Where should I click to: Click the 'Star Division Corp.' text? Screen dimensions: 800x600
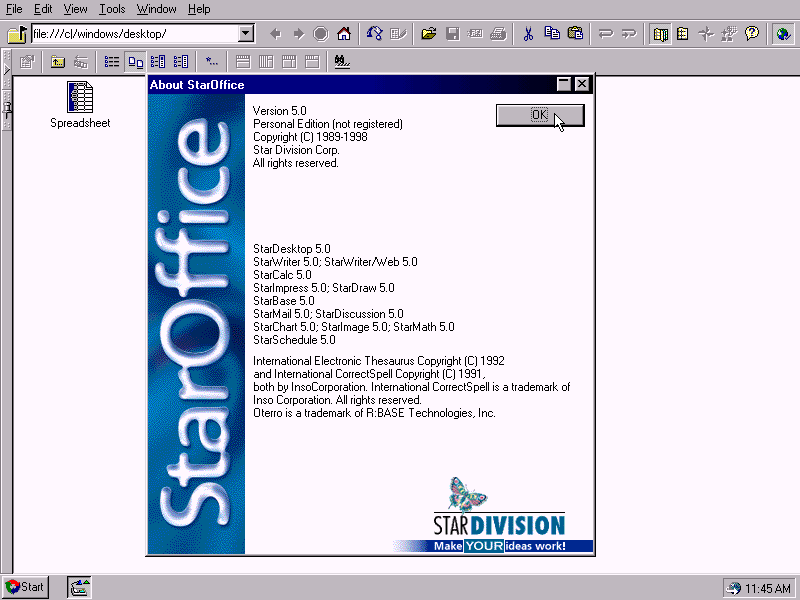[x=296, y=150]
